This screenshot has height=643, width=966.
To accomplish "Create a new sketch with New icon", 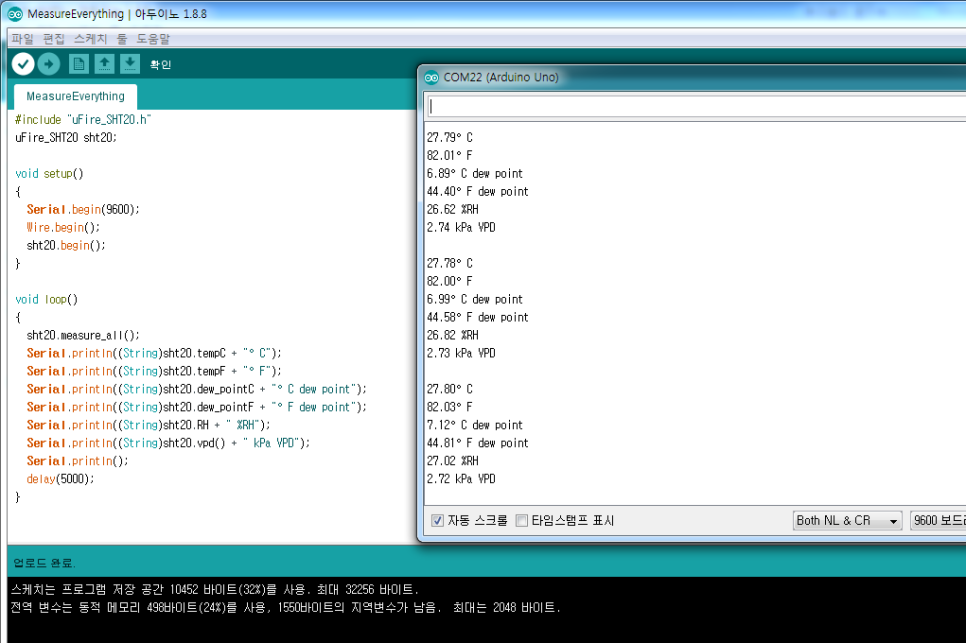I will pyautogui.click(x=78, y=64).
